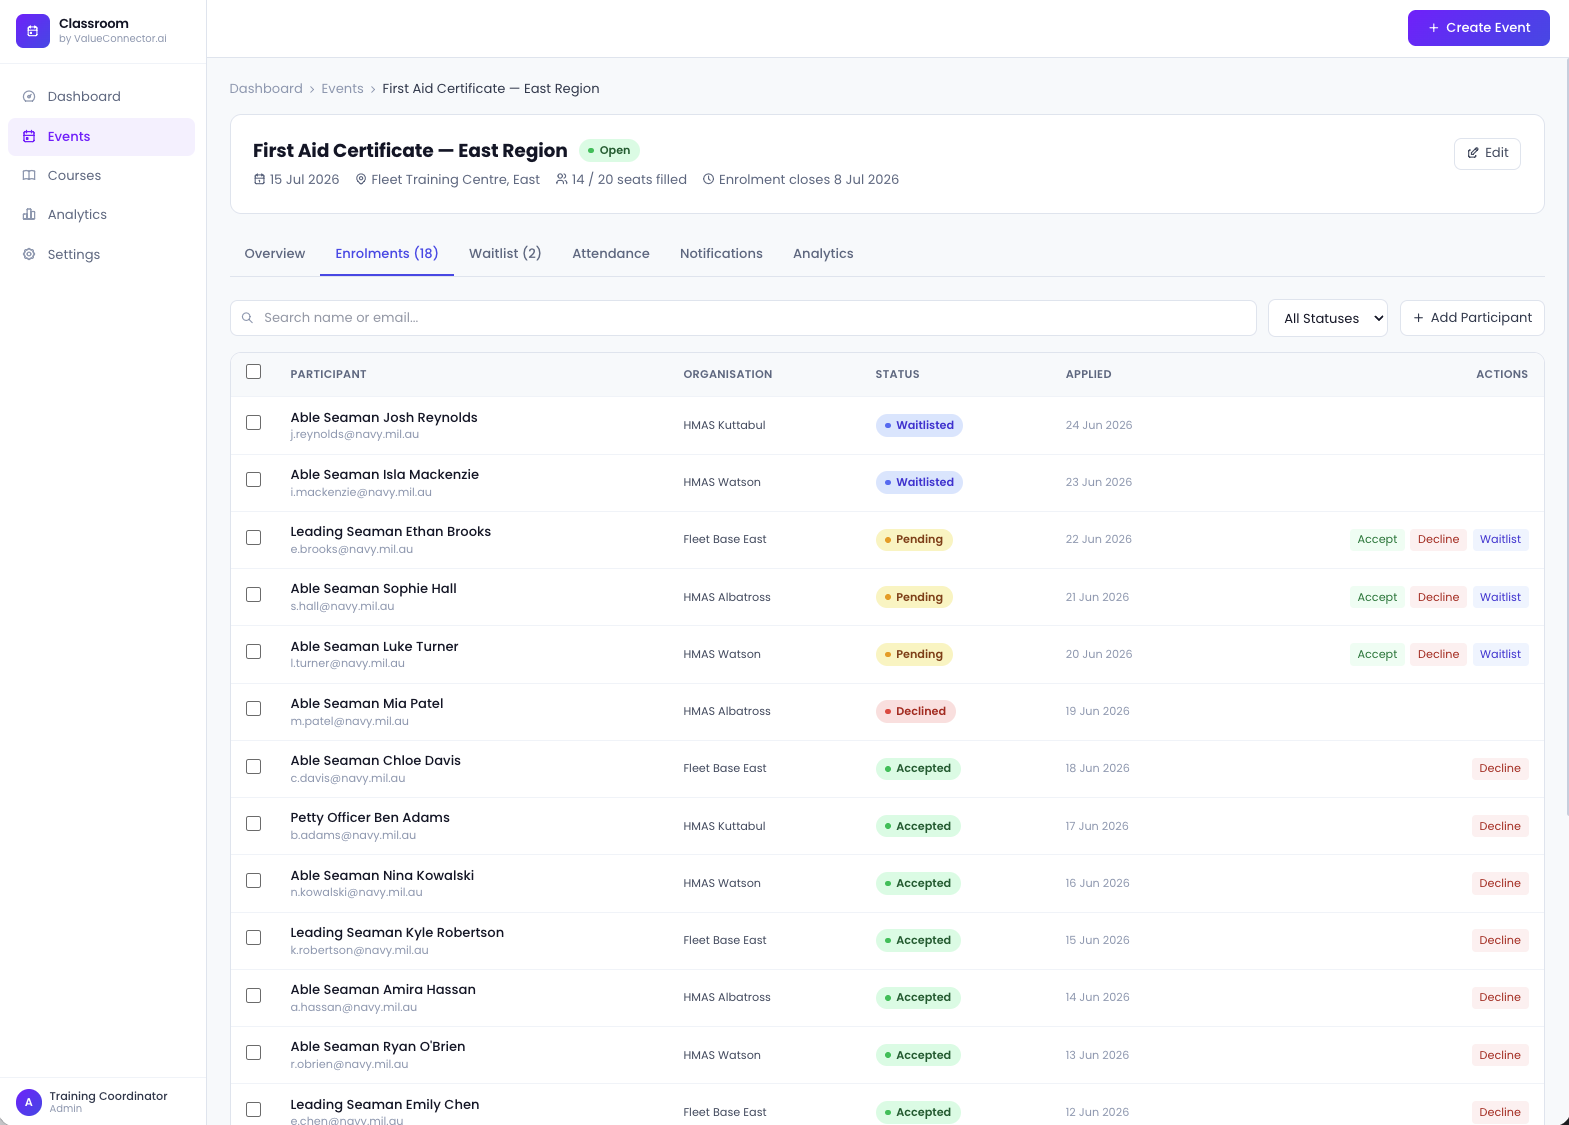The image size is (1569, 1125).
Task: Click the Settings gear icon in sidebar
Action: [x=29, y=255]
